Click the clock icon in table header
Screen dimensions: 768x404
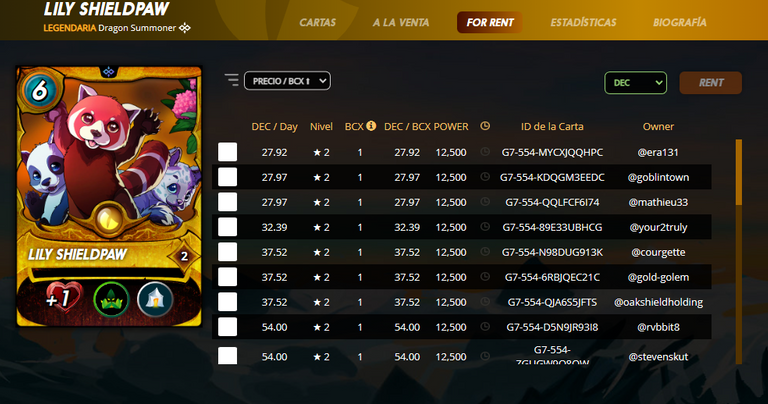point(485,126)
